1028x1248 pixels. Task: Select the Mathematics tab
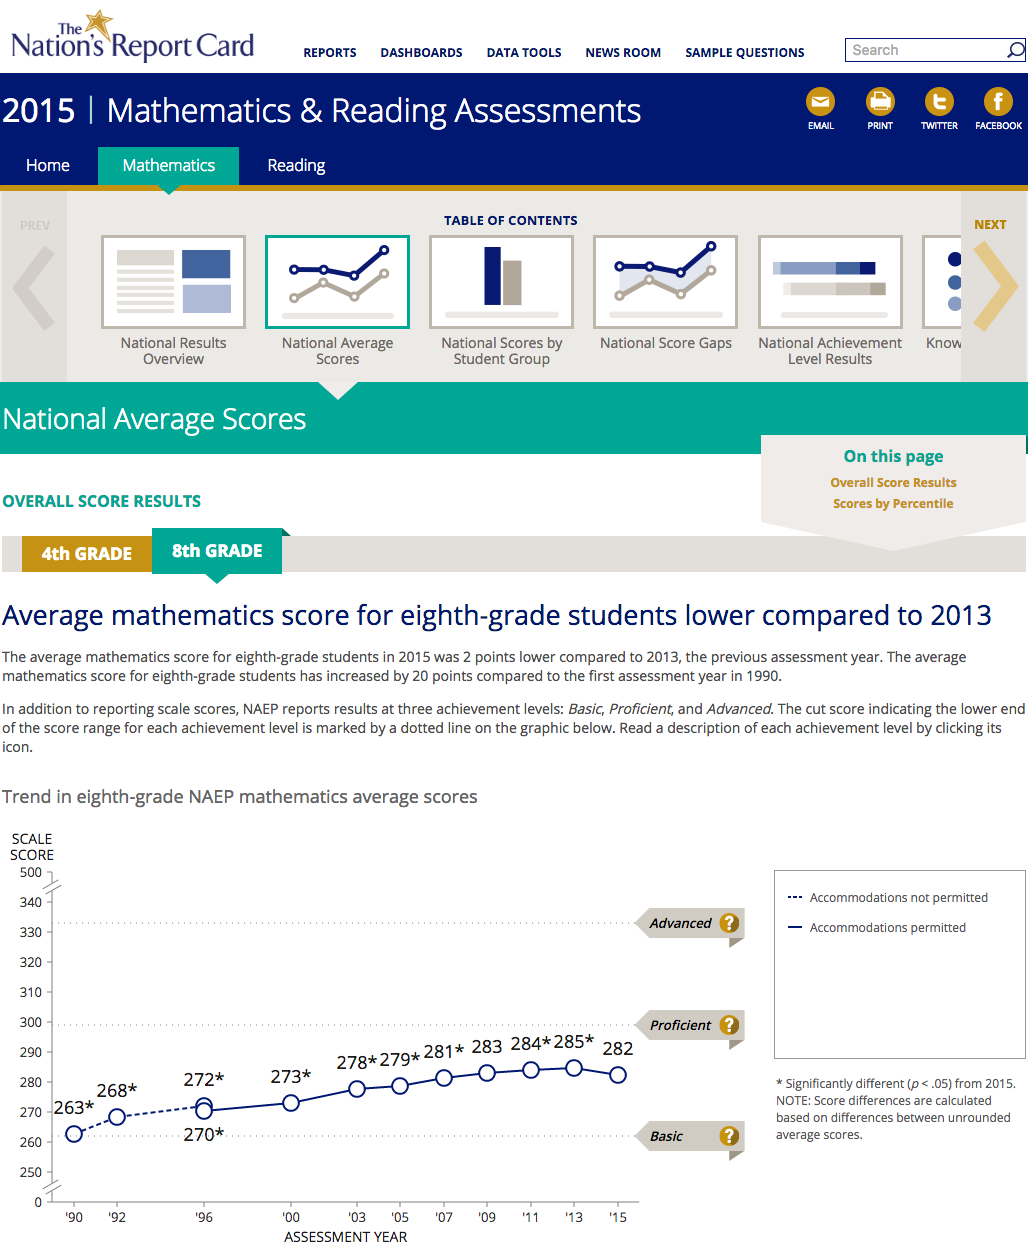(168, 166)
